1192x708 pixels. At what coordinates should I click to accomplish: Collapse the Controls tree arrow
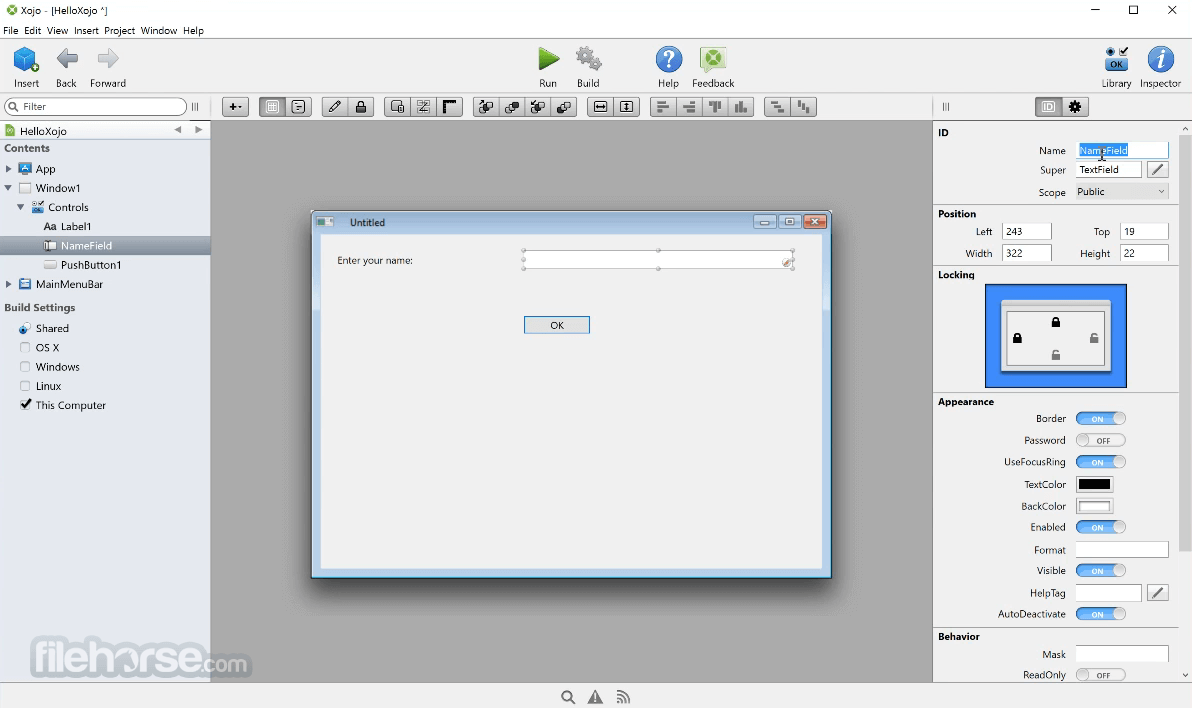tap(21, 207)
